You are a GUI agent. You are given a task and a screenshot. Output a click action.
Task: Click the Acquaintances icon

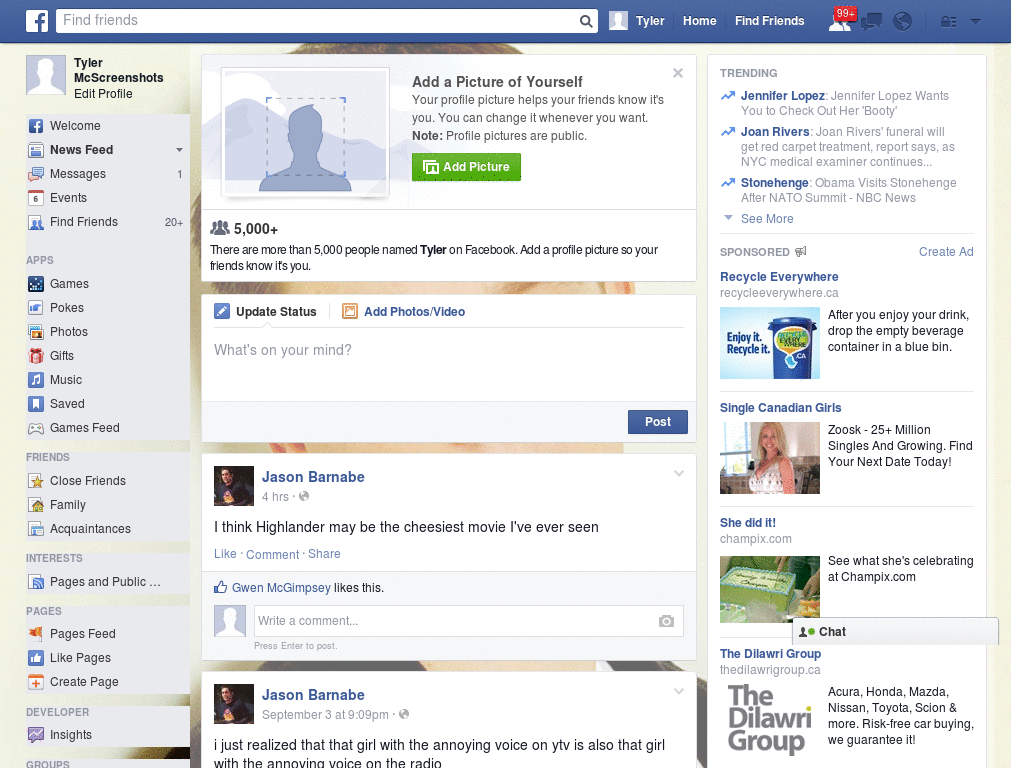pyautogui.click(x=36, y=529)
